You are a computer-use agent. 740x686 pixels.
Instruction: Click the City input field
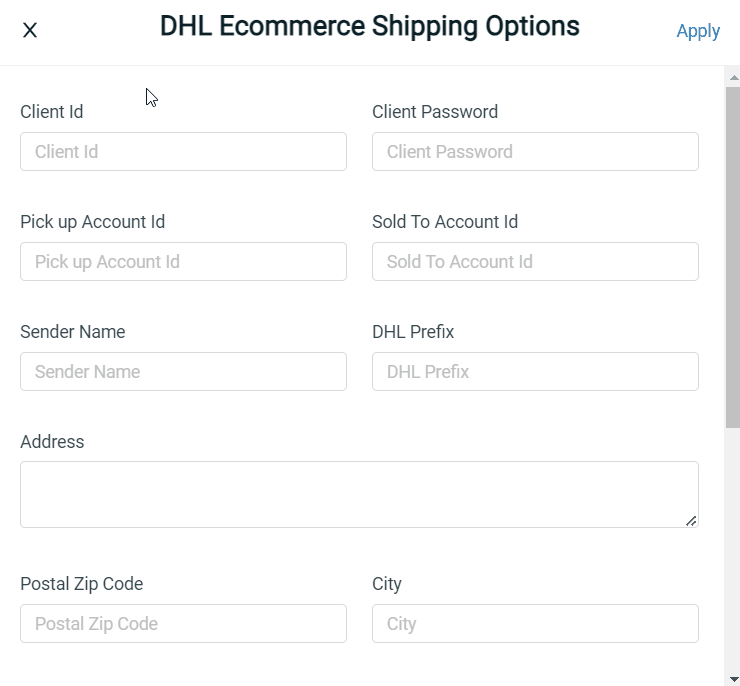click(535, 624)
